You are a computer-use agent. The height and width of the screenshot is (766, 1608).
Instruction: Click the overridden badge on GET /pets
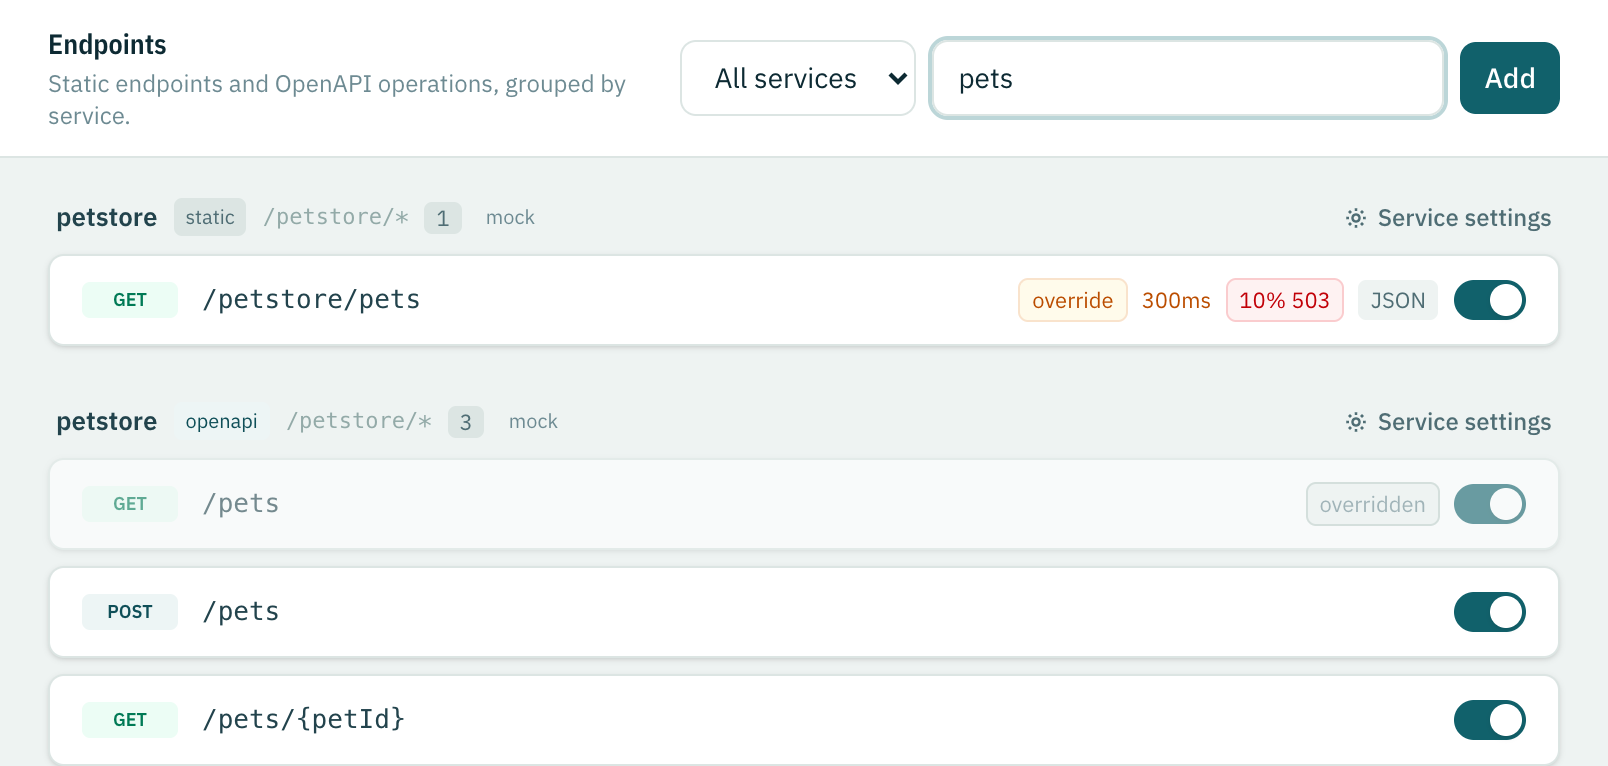pyautogui.click(x=1373, y=504)
